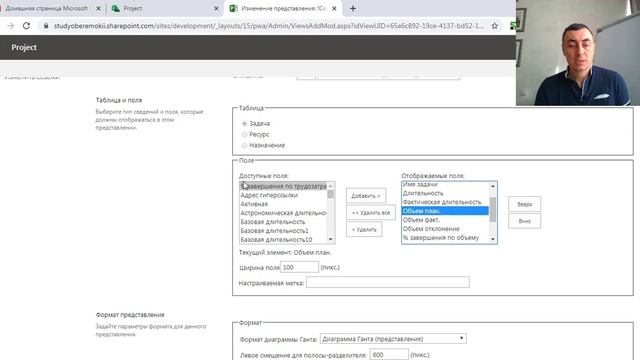640x360 pixels.
Task: Select the Ресурс radio button
Action: click(x=244, y=134)
